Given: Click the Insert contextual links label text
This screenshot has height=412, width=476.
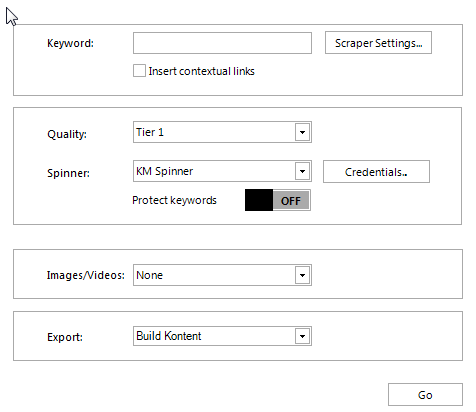Looking at the screenshot, I should point(201,71).
